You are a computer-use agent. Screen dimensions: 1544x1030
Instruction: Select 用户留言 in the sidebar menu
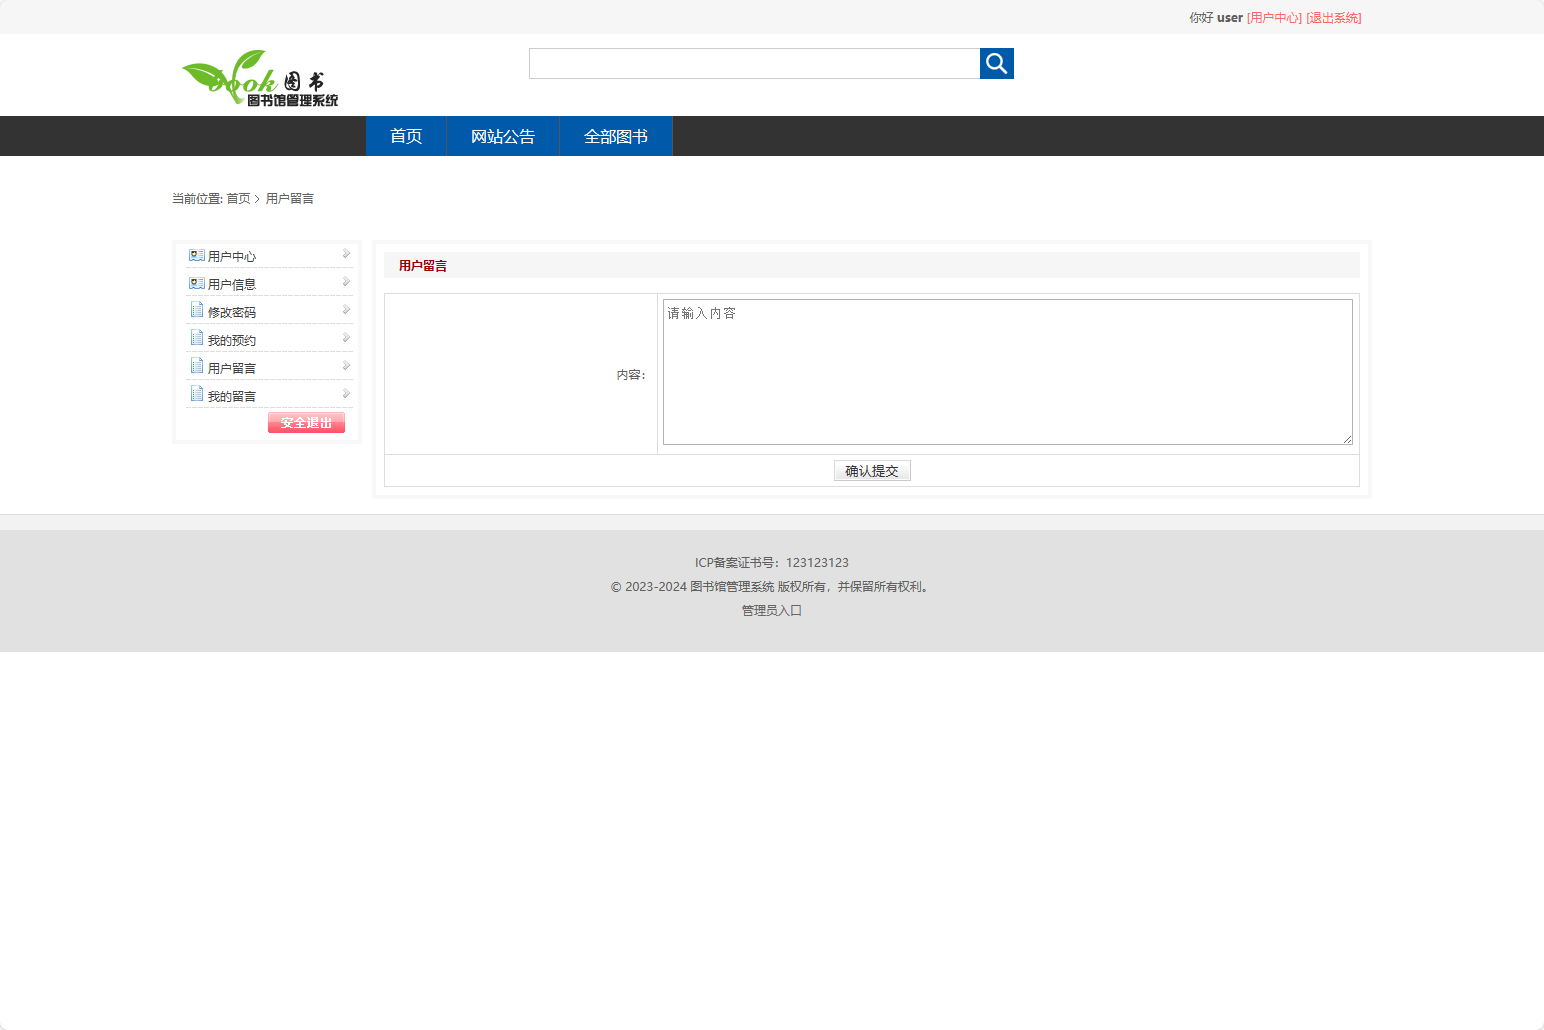click(232, 369)
